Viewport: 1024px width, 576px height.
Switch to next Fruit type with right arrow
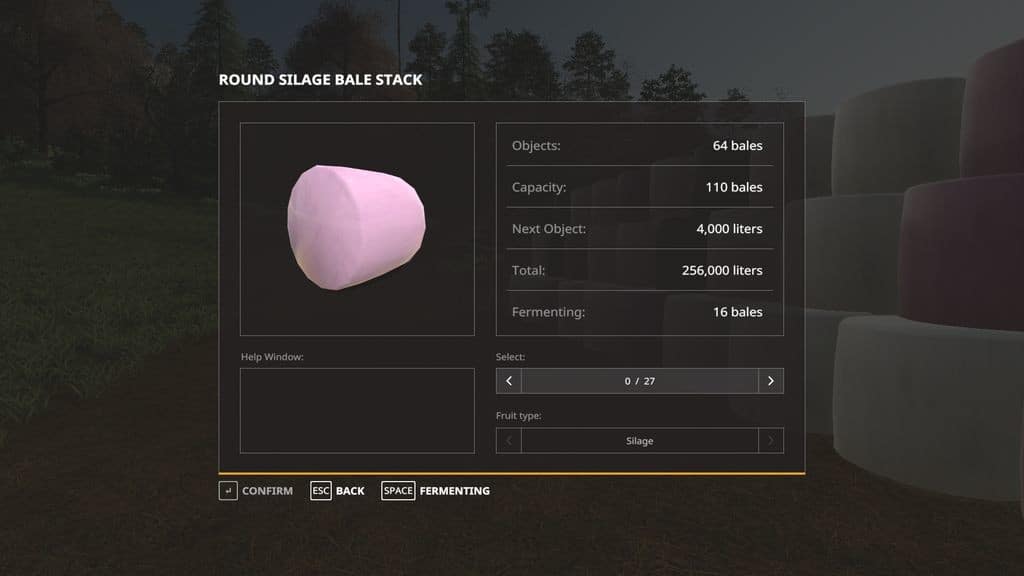pos(770,441)
